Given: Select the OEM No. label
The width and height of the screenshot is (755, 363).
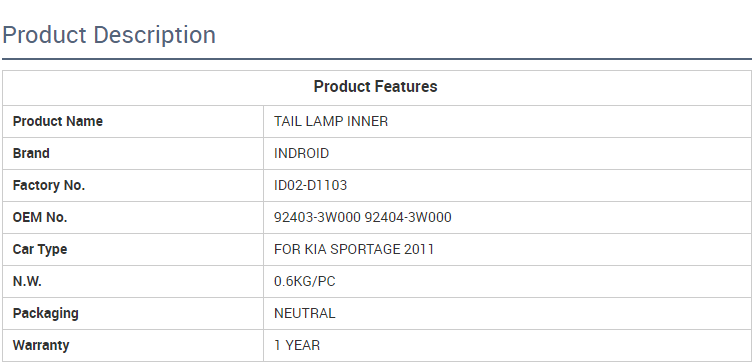Looking at the screenshot, I should pos(40,217).
